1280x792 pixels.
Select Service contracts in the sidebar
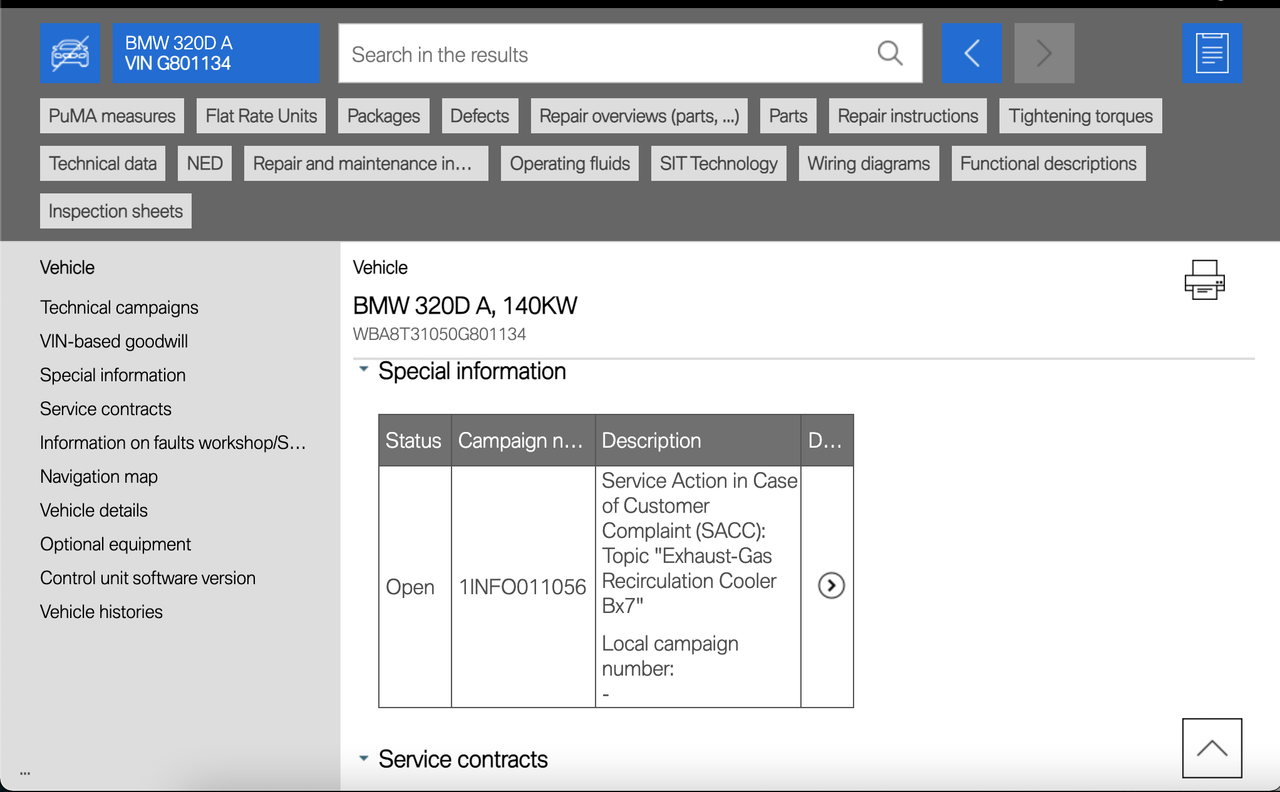click(x=106, y=409)
